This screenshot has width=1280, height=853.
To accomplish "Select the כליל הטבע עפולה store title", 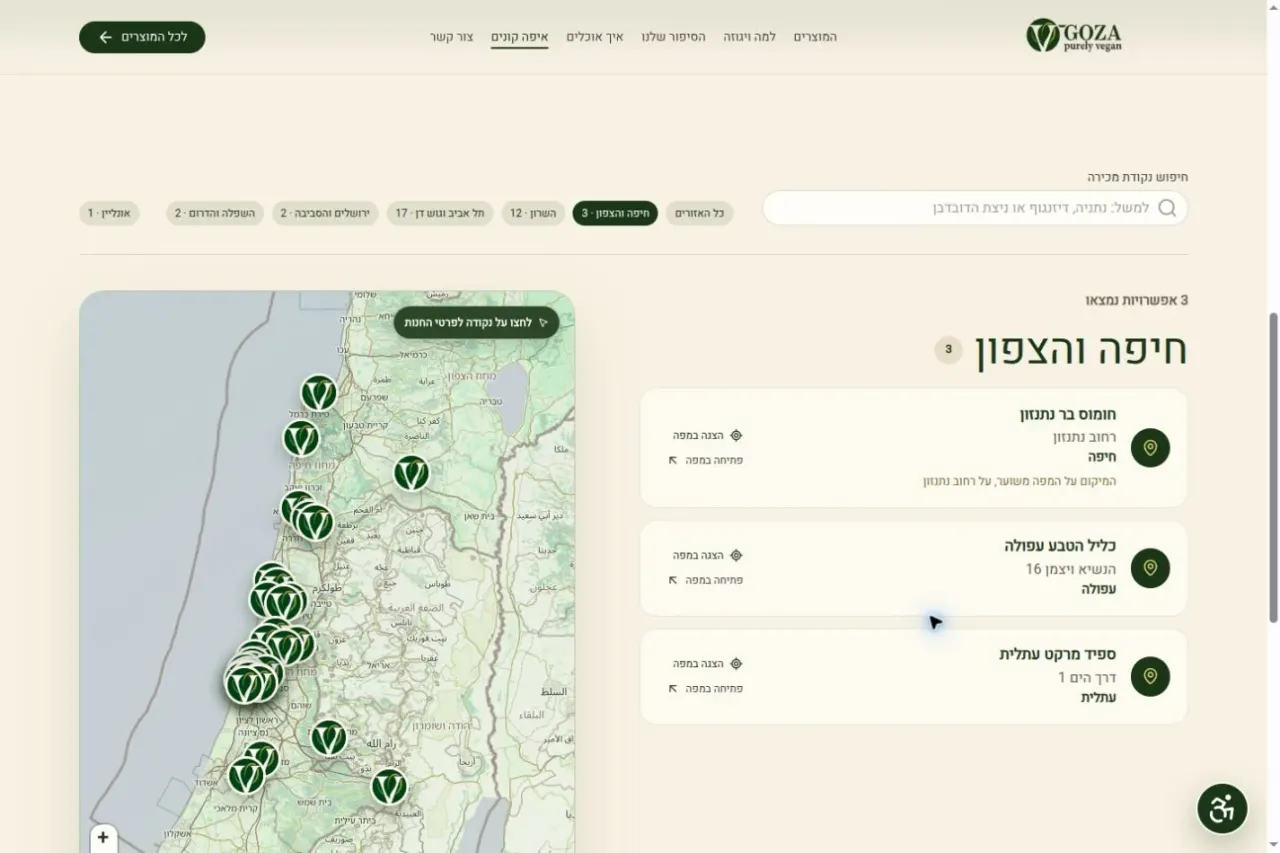I will (x=1060, y=546).
